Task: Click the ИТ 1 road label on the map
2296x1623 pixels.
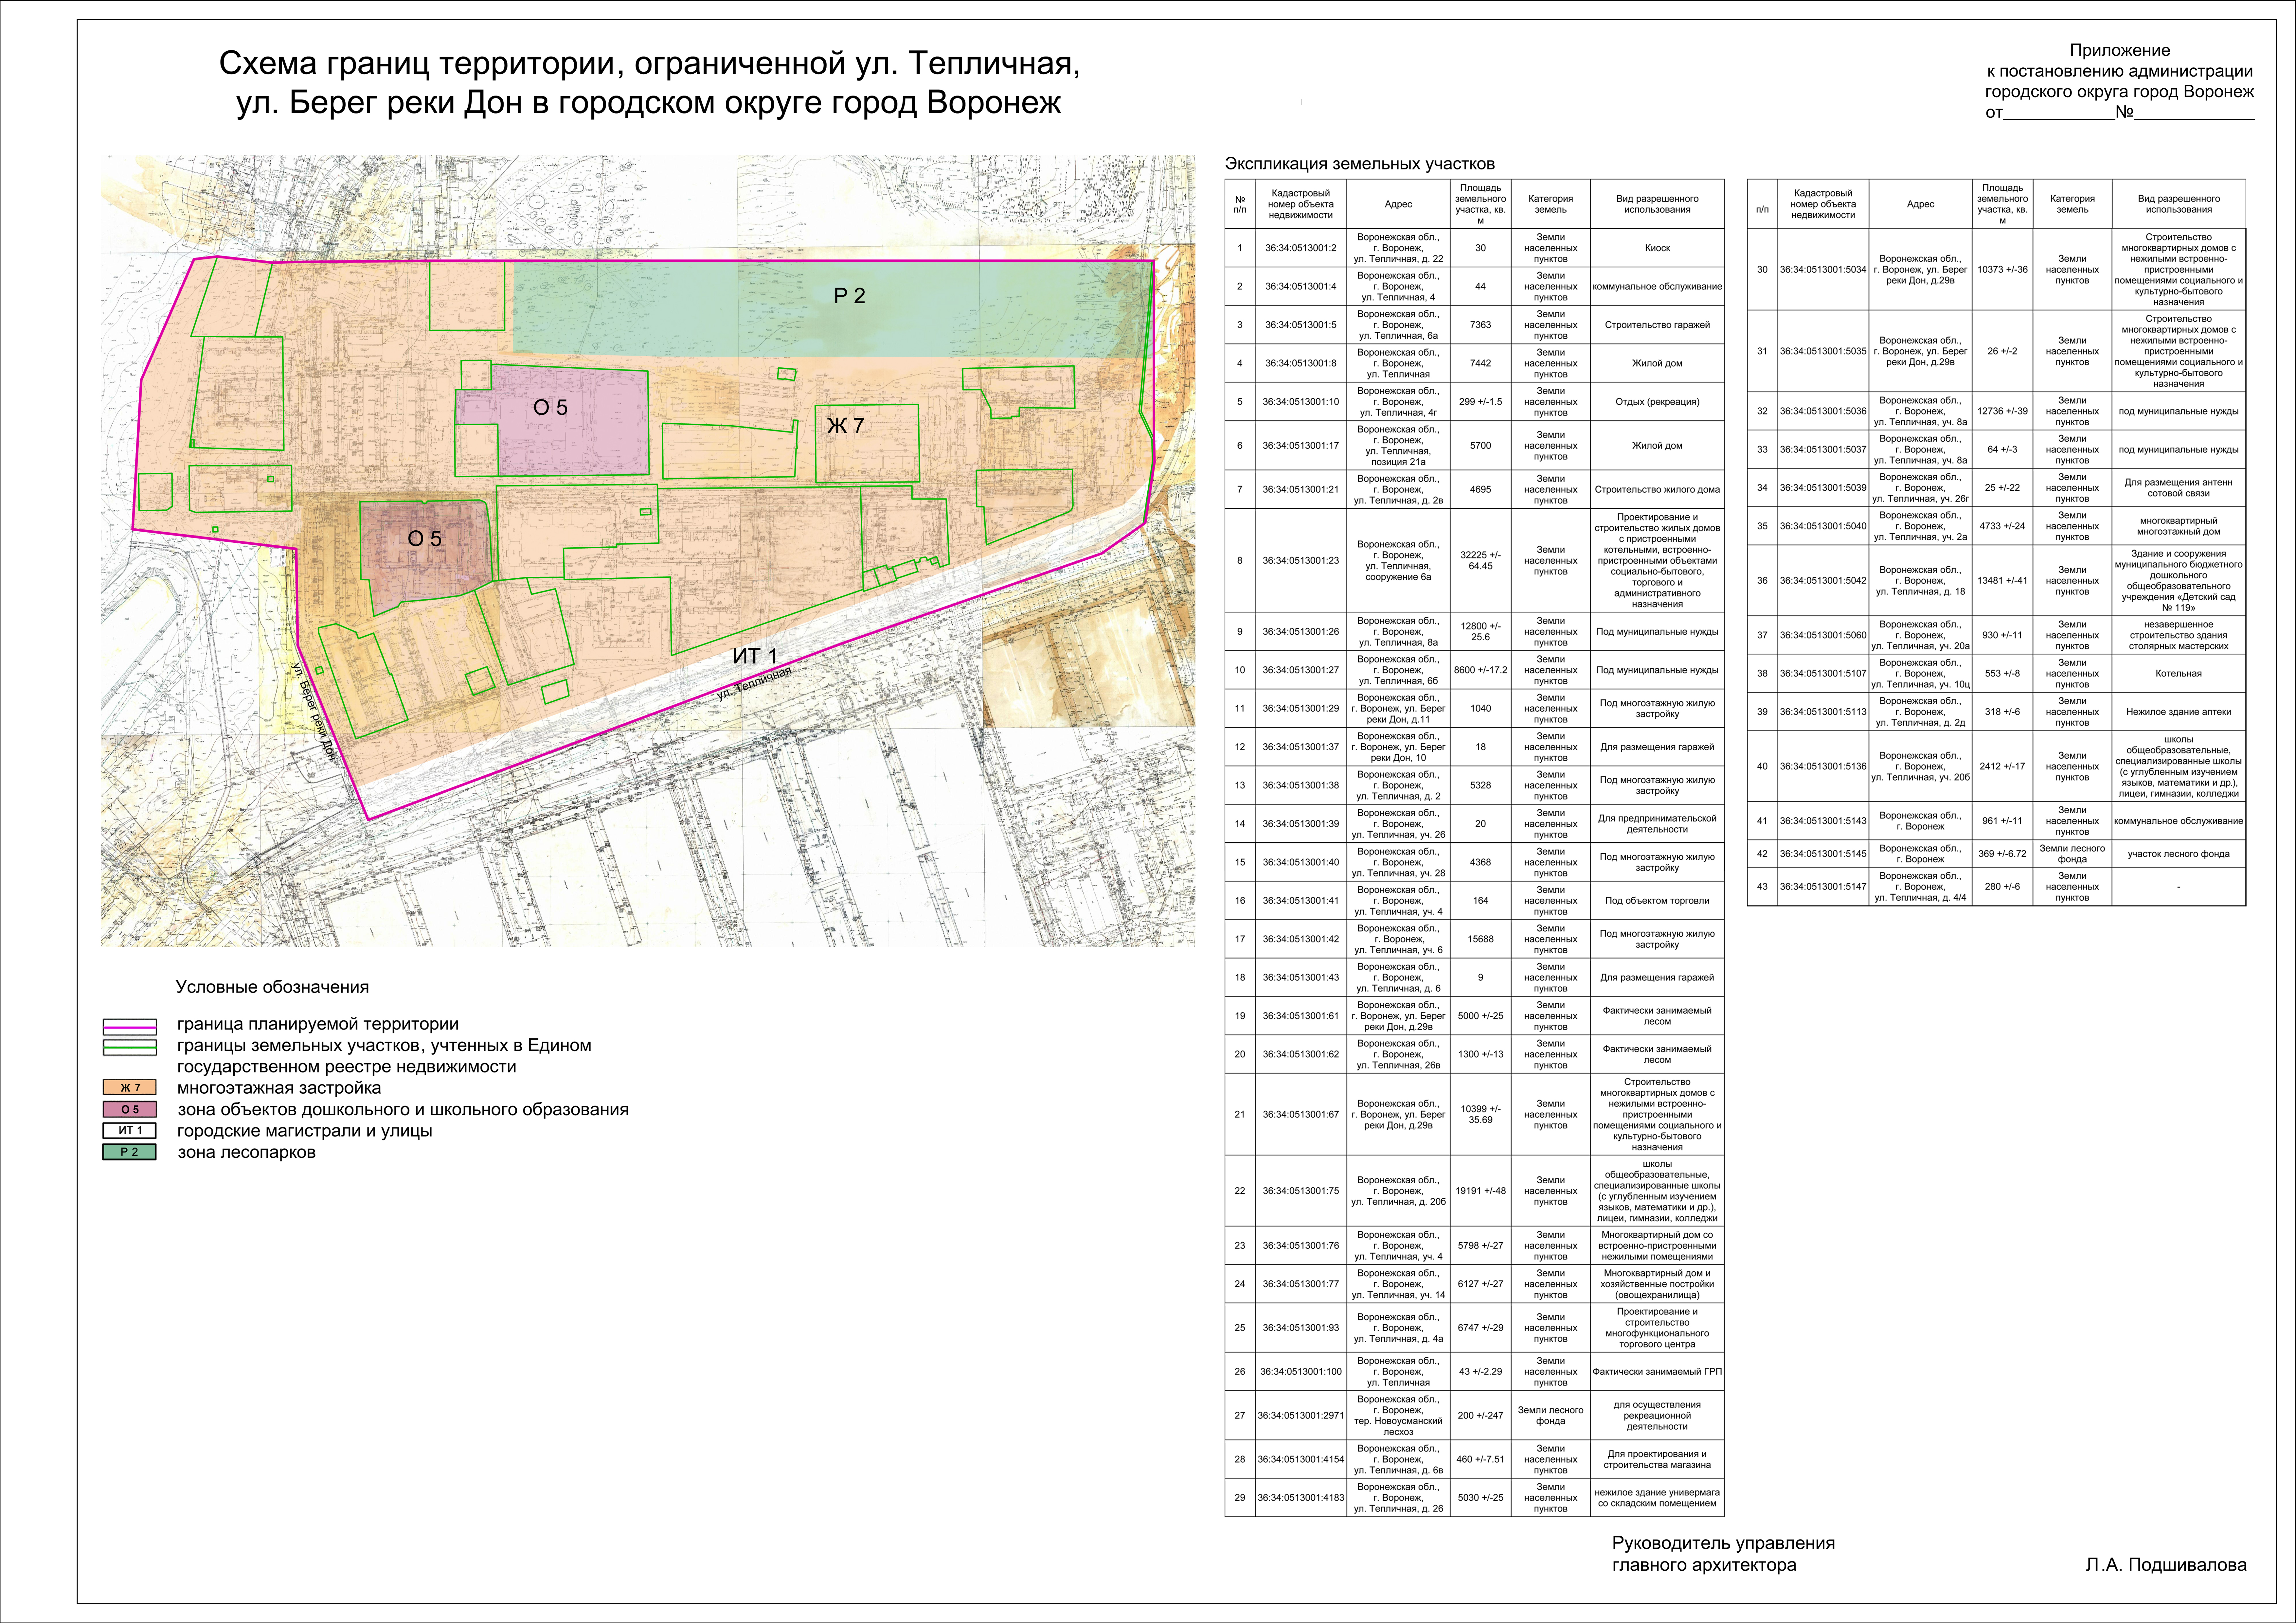Action: click(x=755, y=656)
